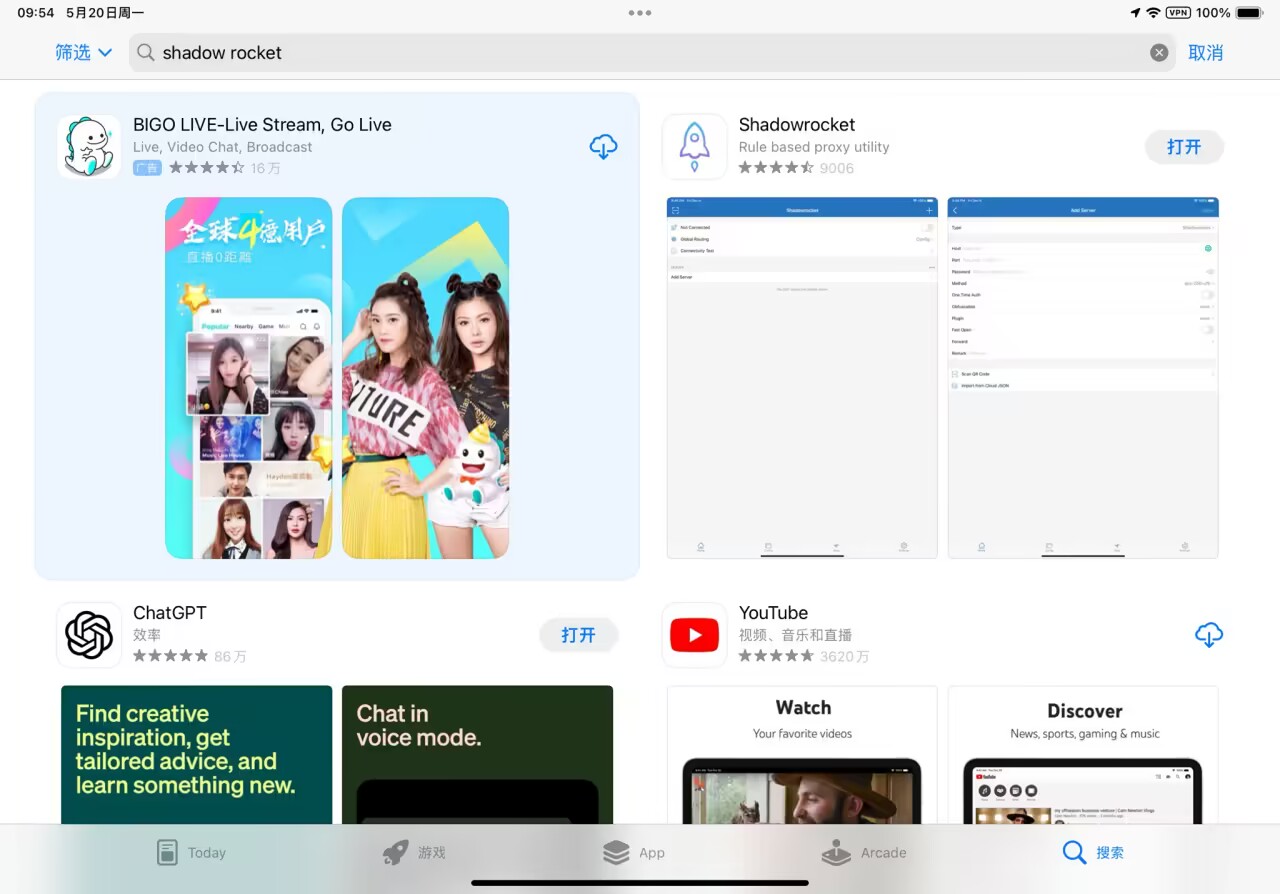Clear search text with the X icon
The image size is (1280, 894).
point(1159,53)
